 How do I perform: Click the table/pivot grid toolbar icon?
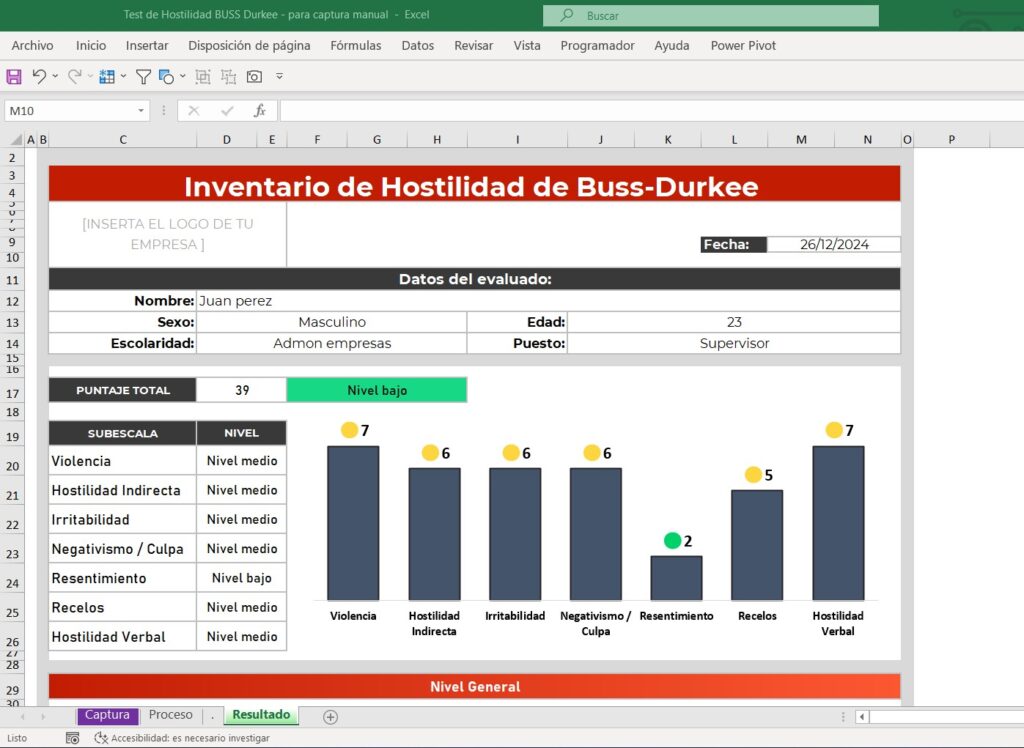coord(106,76)
